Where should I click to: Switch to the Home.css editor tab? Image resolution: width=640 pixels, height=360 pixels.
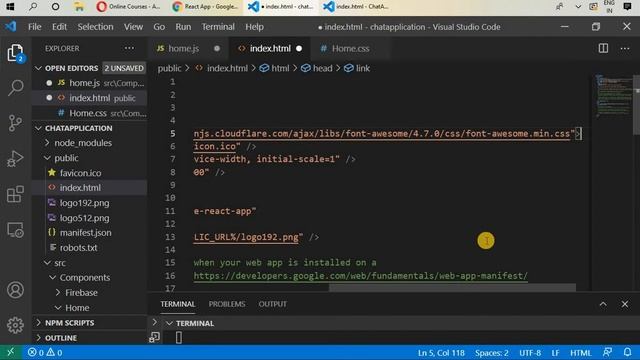(x=350, y=48)
